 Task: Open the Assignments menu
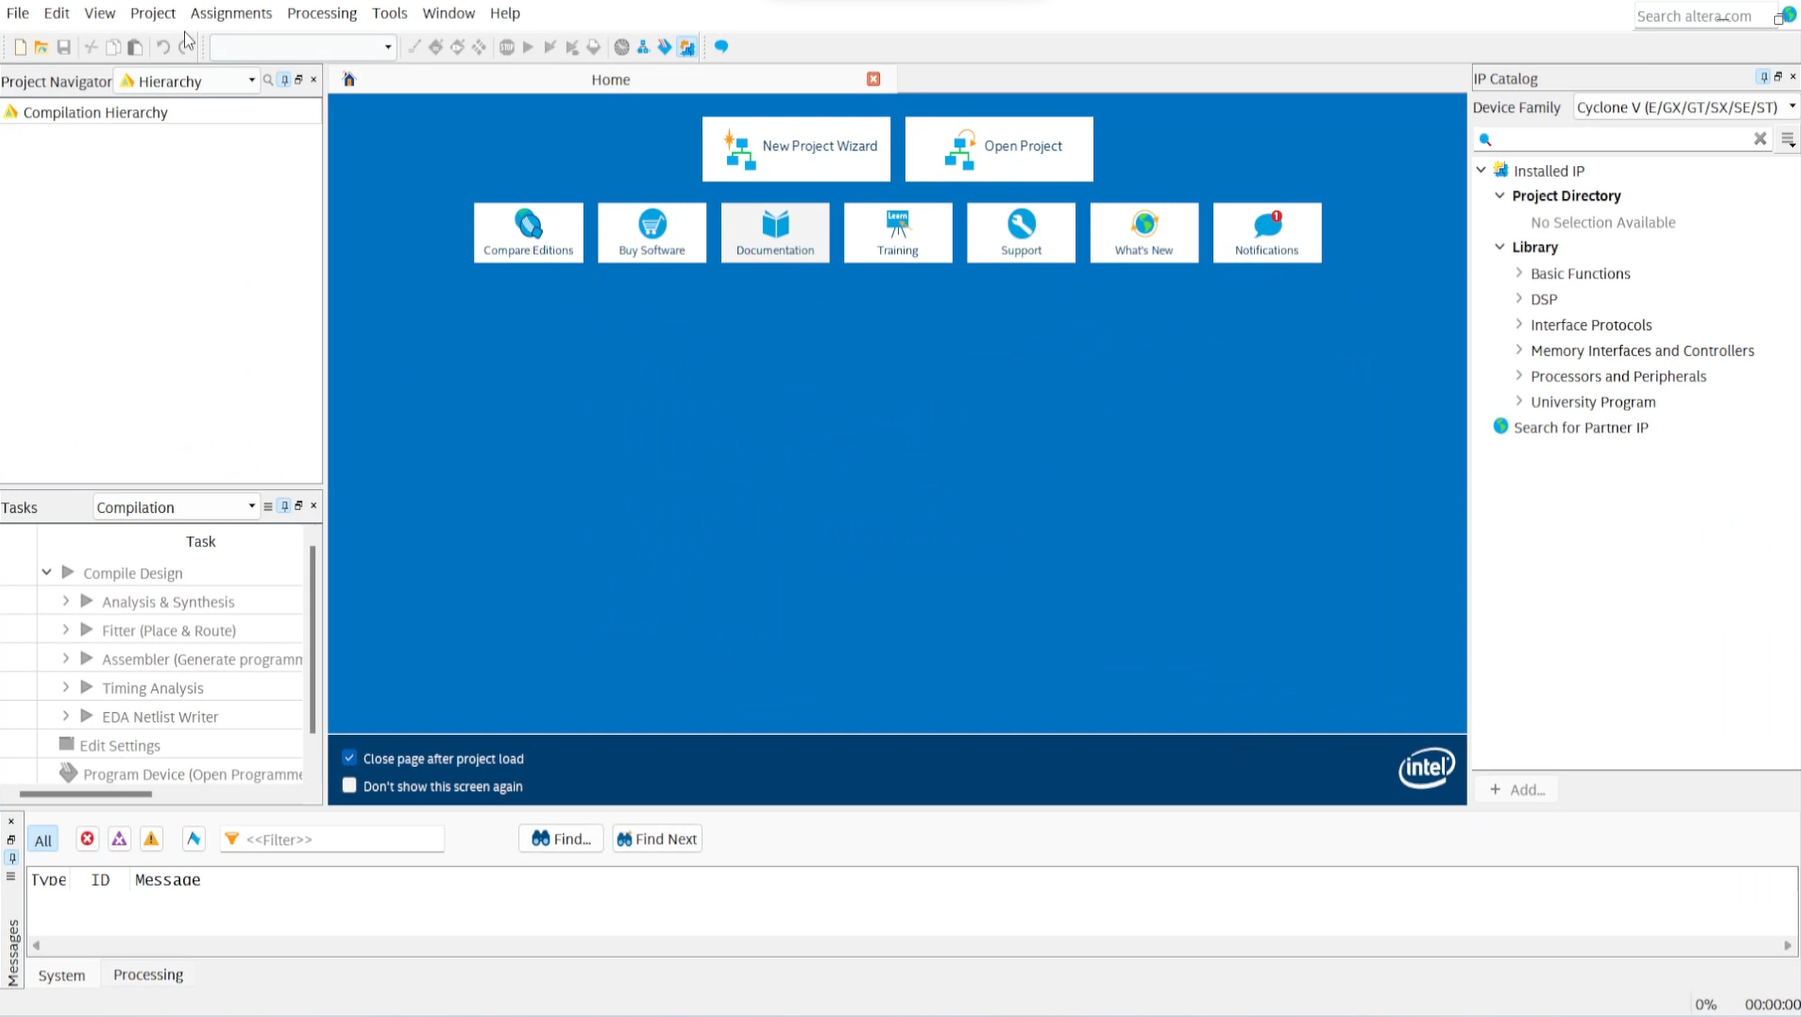click(x=231, y=13)
